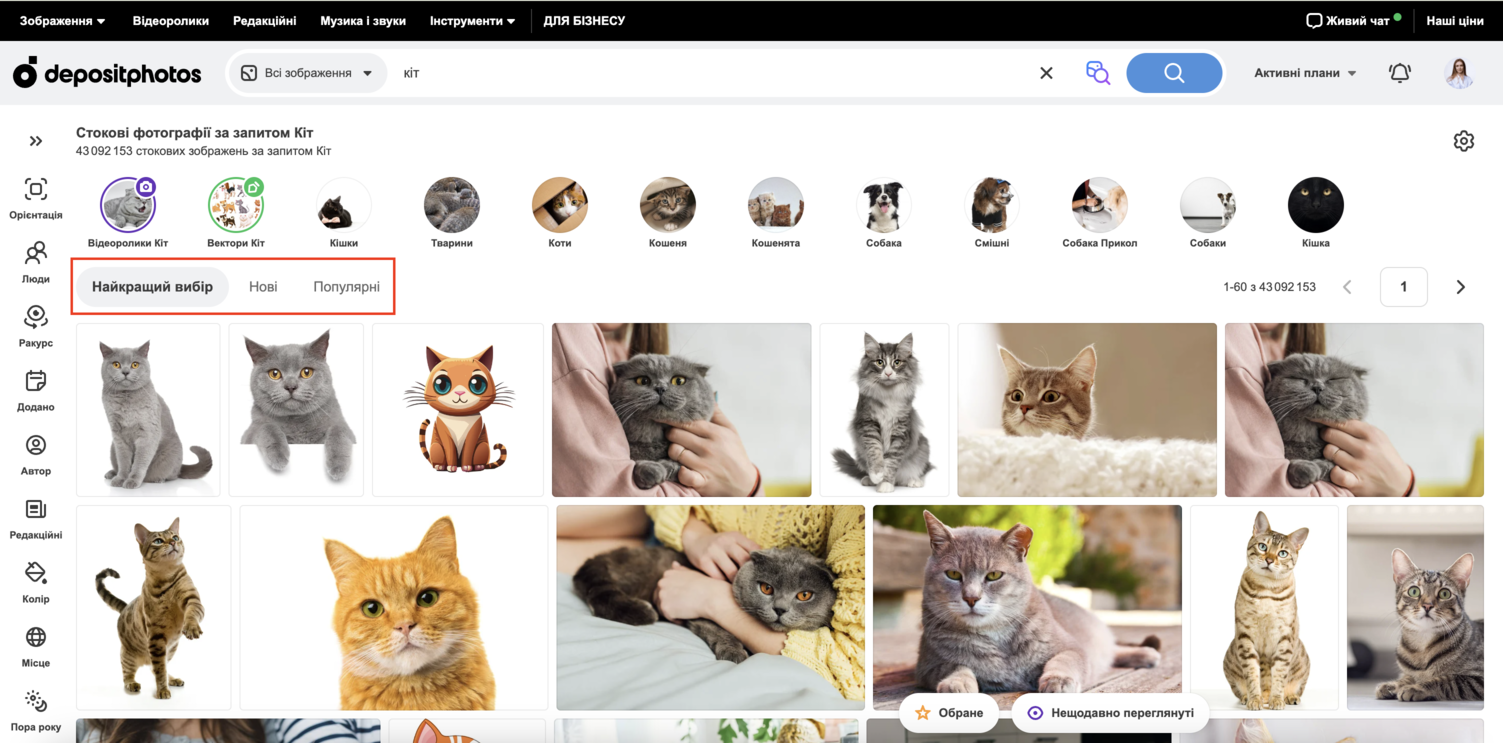1503x743 pixels.
Task: Open the Ракурс filter
Action: (x=36, y=326)
